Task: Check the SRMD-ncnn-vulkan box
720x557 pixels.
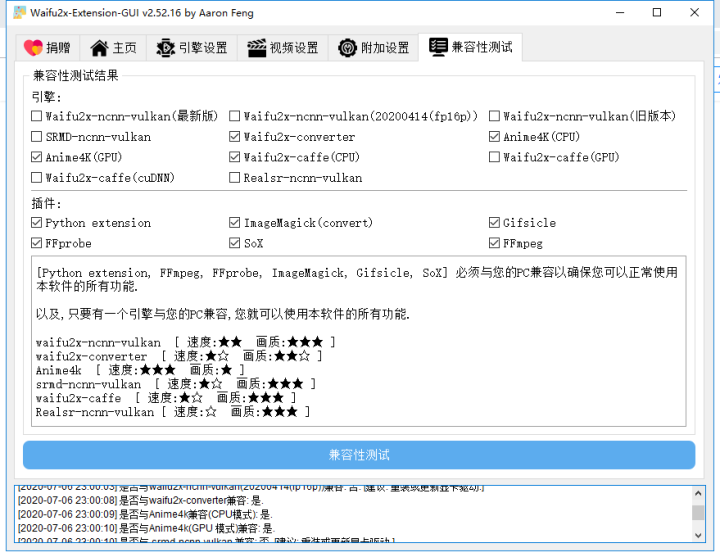Action: (36, 136)
